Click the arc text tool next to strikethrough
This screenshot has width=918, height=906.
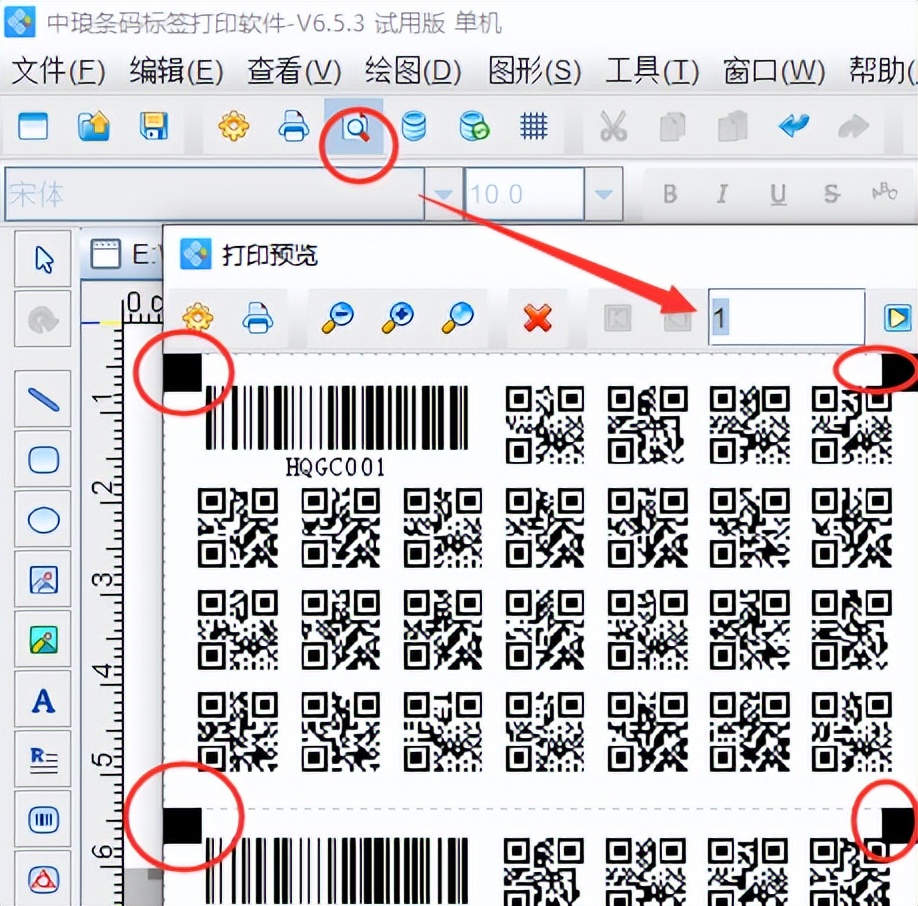pyautogui.click(x=884, y=193)
